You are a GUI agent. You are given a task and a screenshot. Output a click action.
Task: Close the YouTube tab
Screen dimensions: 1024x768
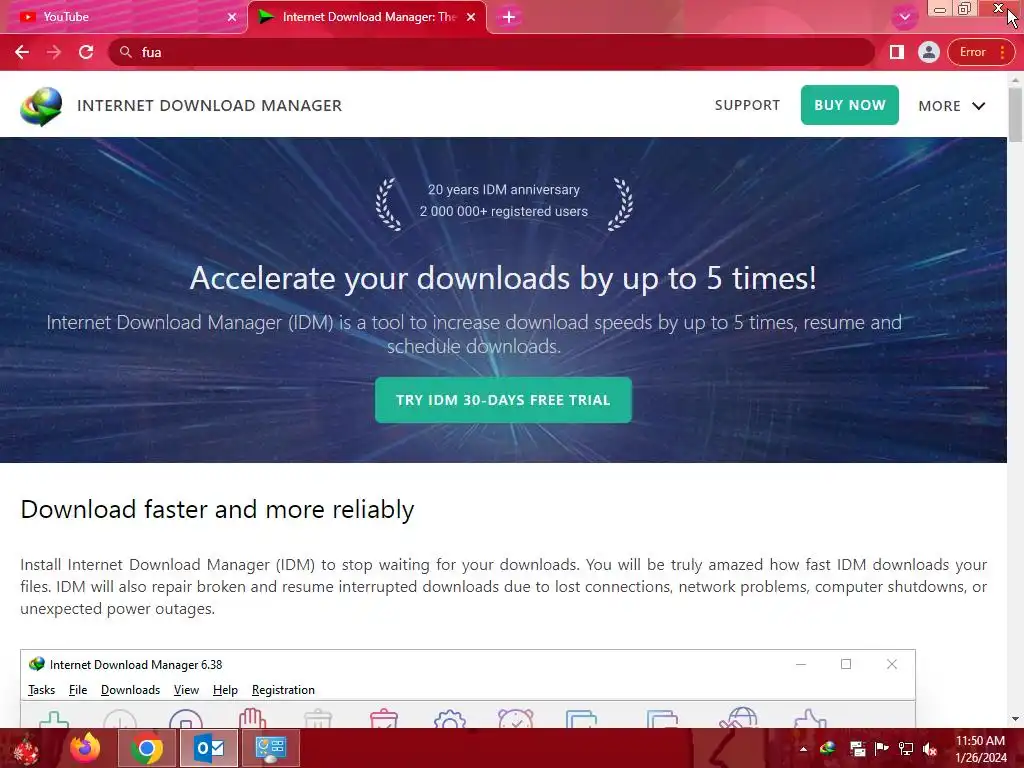click(232, 17)
